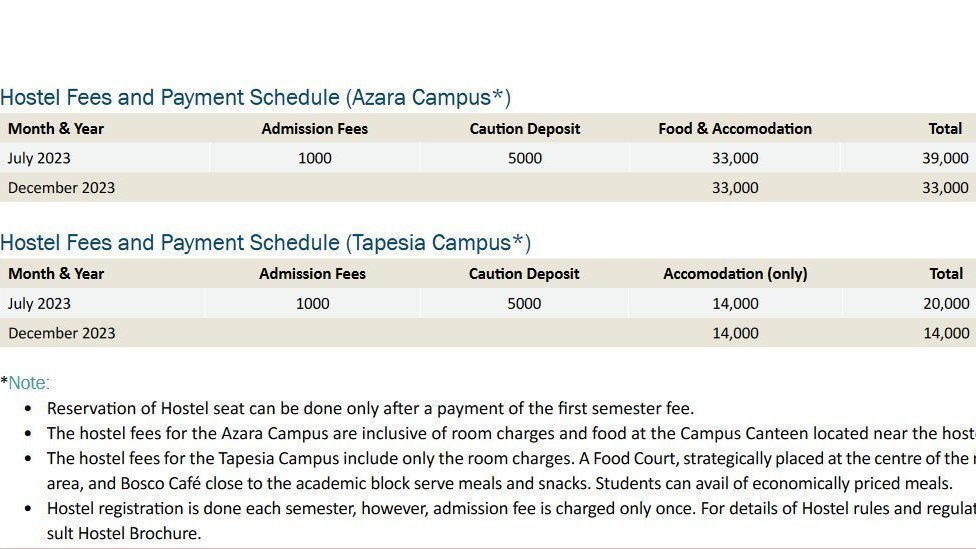The height and width of the screenshot is (549, 976).
Task: Click the 39,000 total cell
Action: pyautogui.click(x=945, y=158)
